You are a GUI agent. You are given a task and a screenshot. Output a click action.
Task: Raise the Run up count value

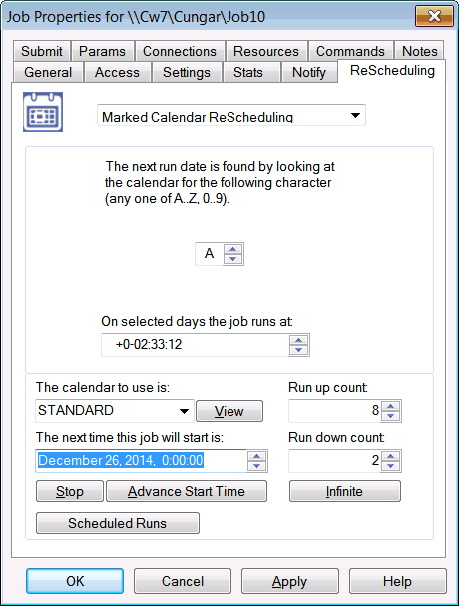391,406
